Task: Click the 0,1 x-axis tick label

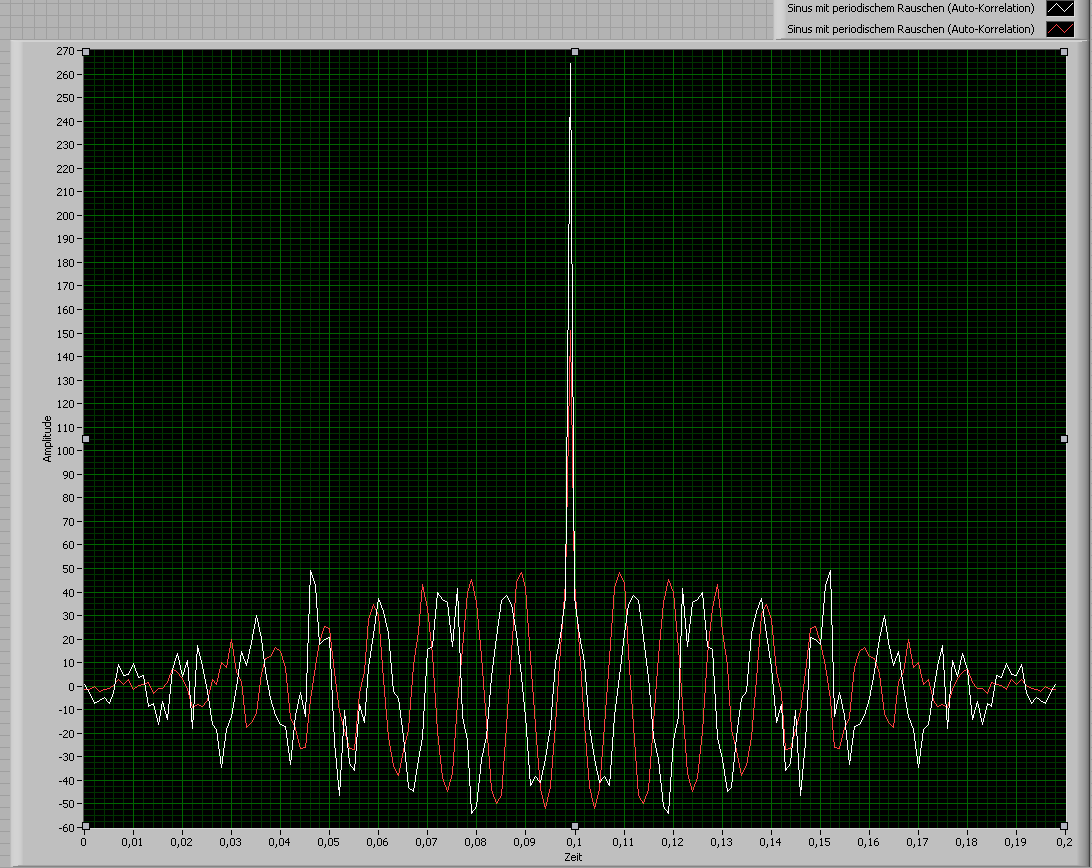Action: coord(574,842)
